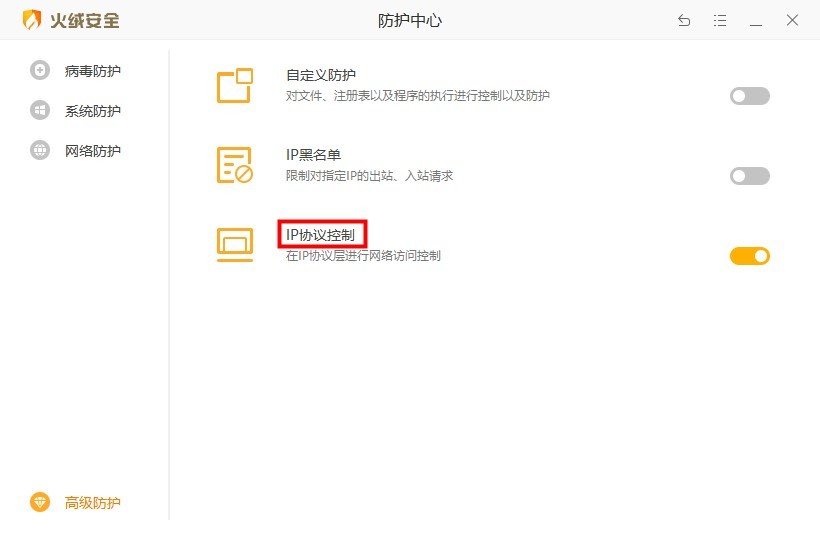Click the IP黑名单 title text
Screen dimensions: 820x540
[313, 155]
